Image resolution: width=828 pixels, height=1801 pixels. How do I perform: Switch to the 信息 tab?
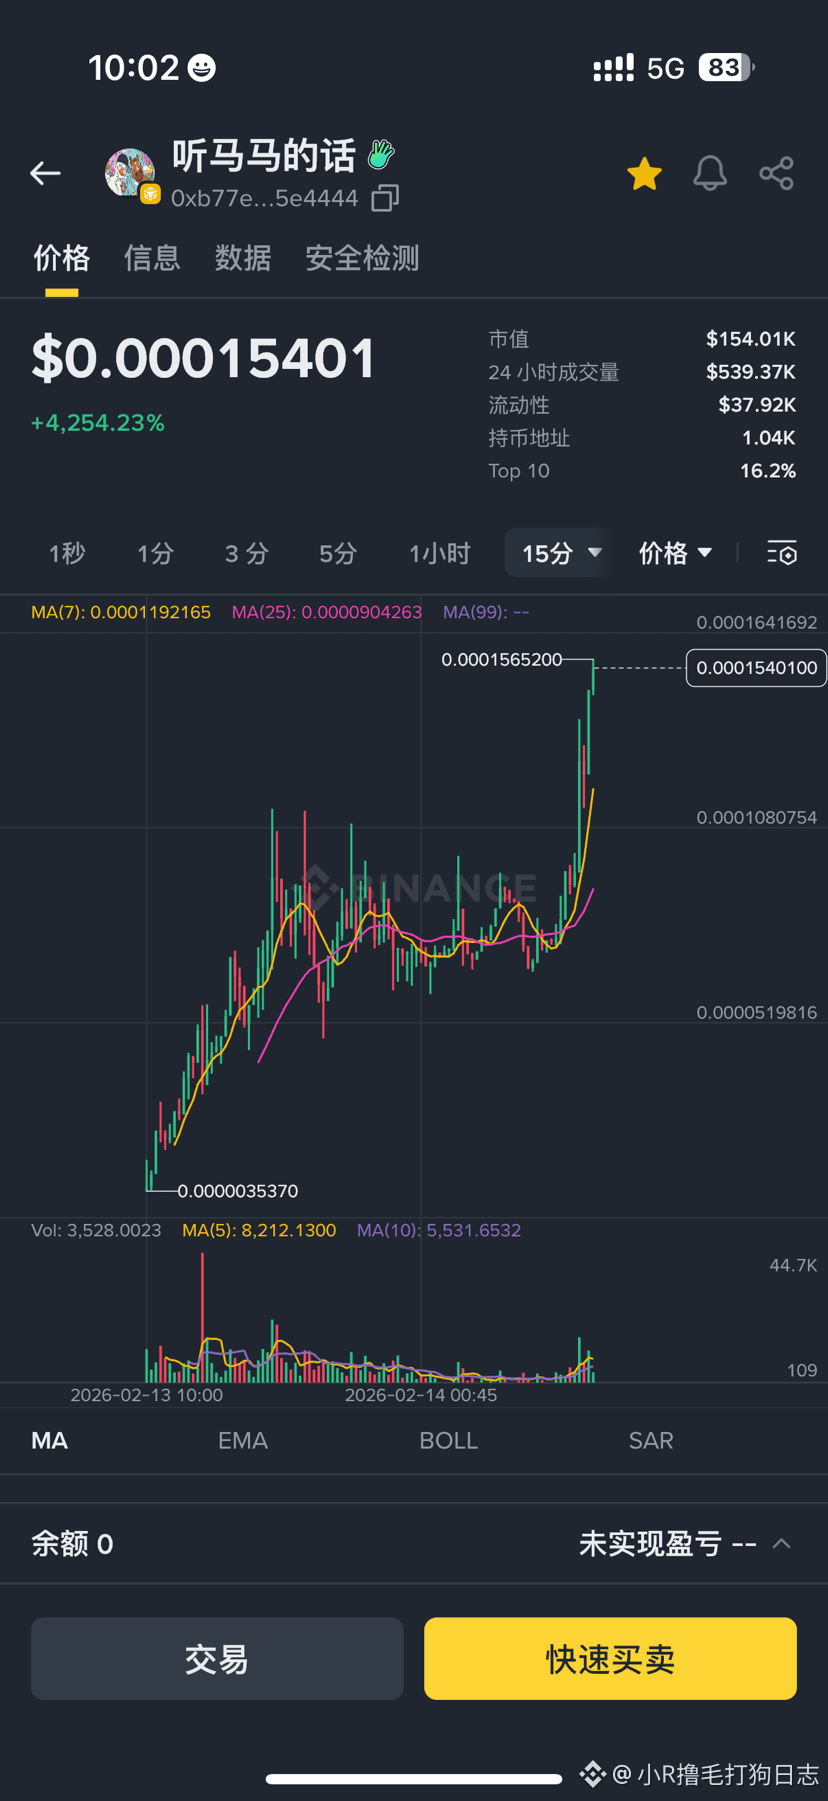coord(152,259)
